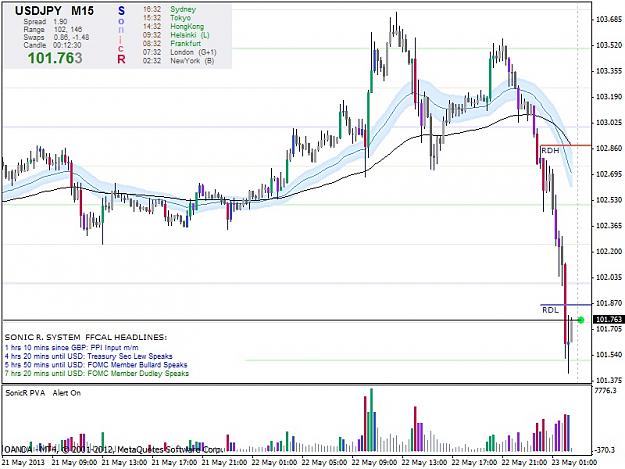Click the 102.860 price axis label

609,148
